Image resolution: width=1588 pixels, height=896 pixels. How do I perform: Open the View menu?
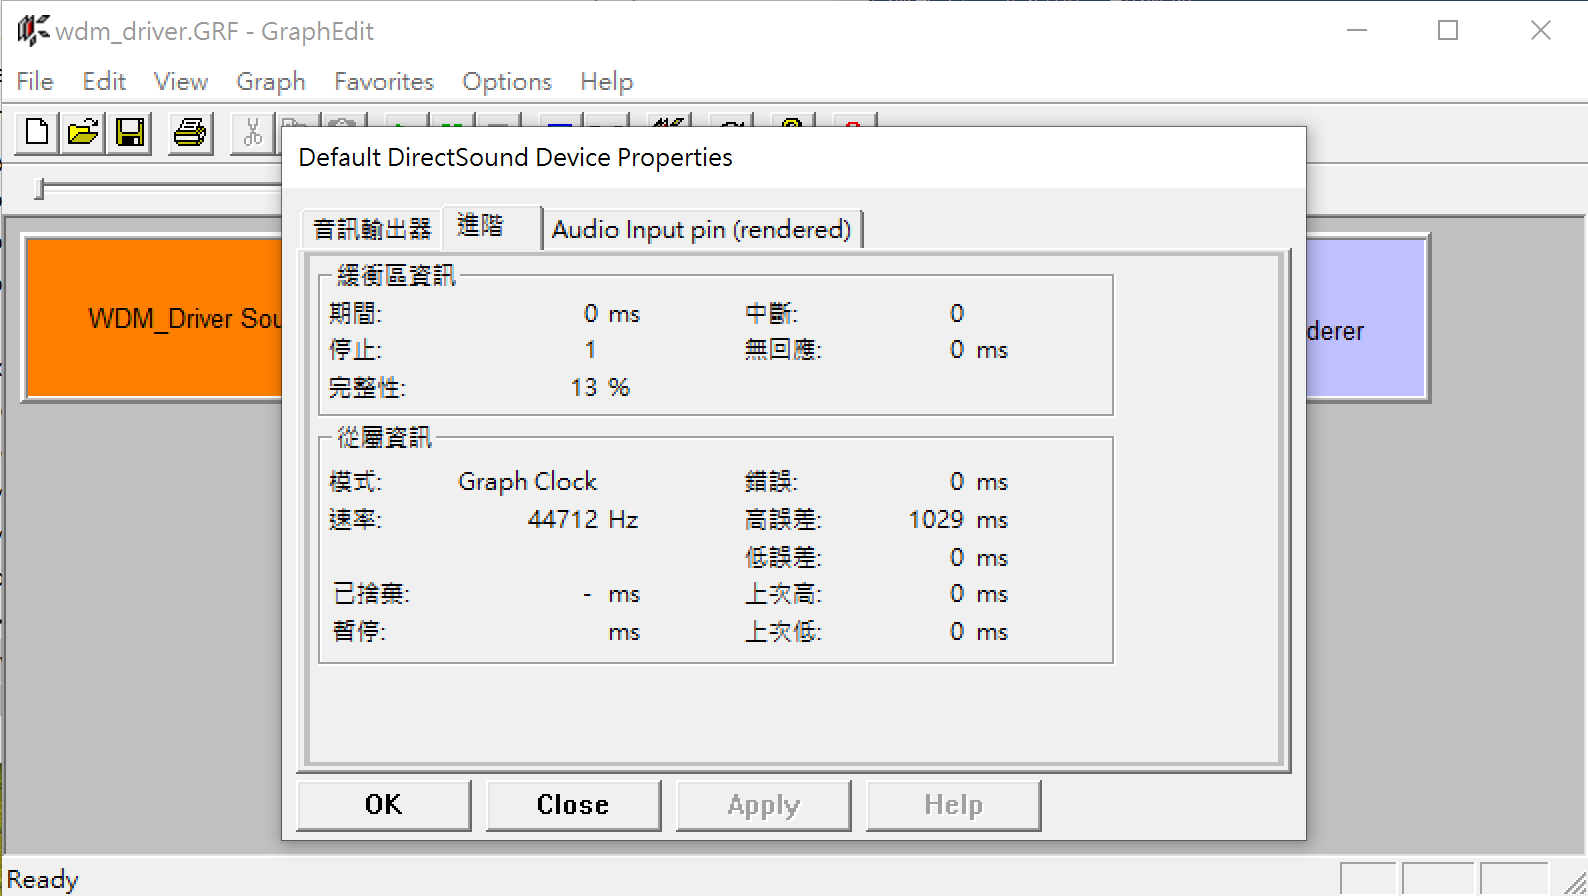(180, 82)
